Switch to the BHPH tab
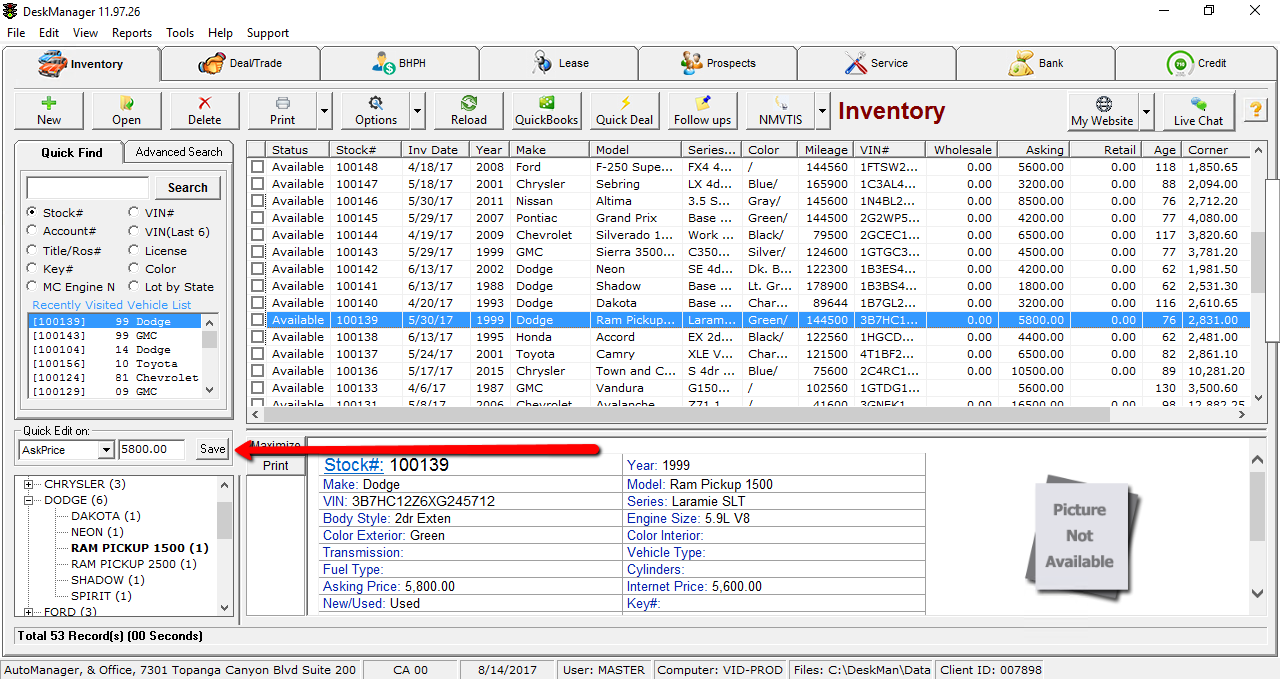 click(399, 64)
